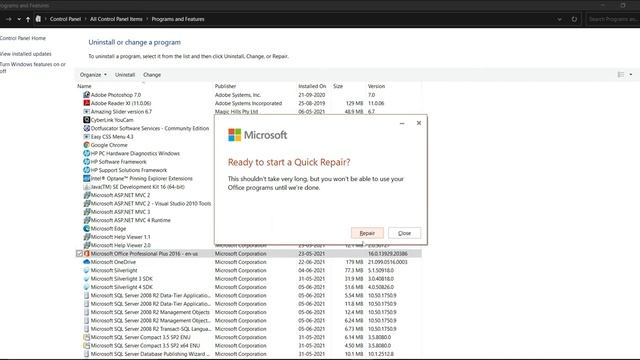
Task: Minimize the Microsoft repair dialog
Action: point(402,123)
